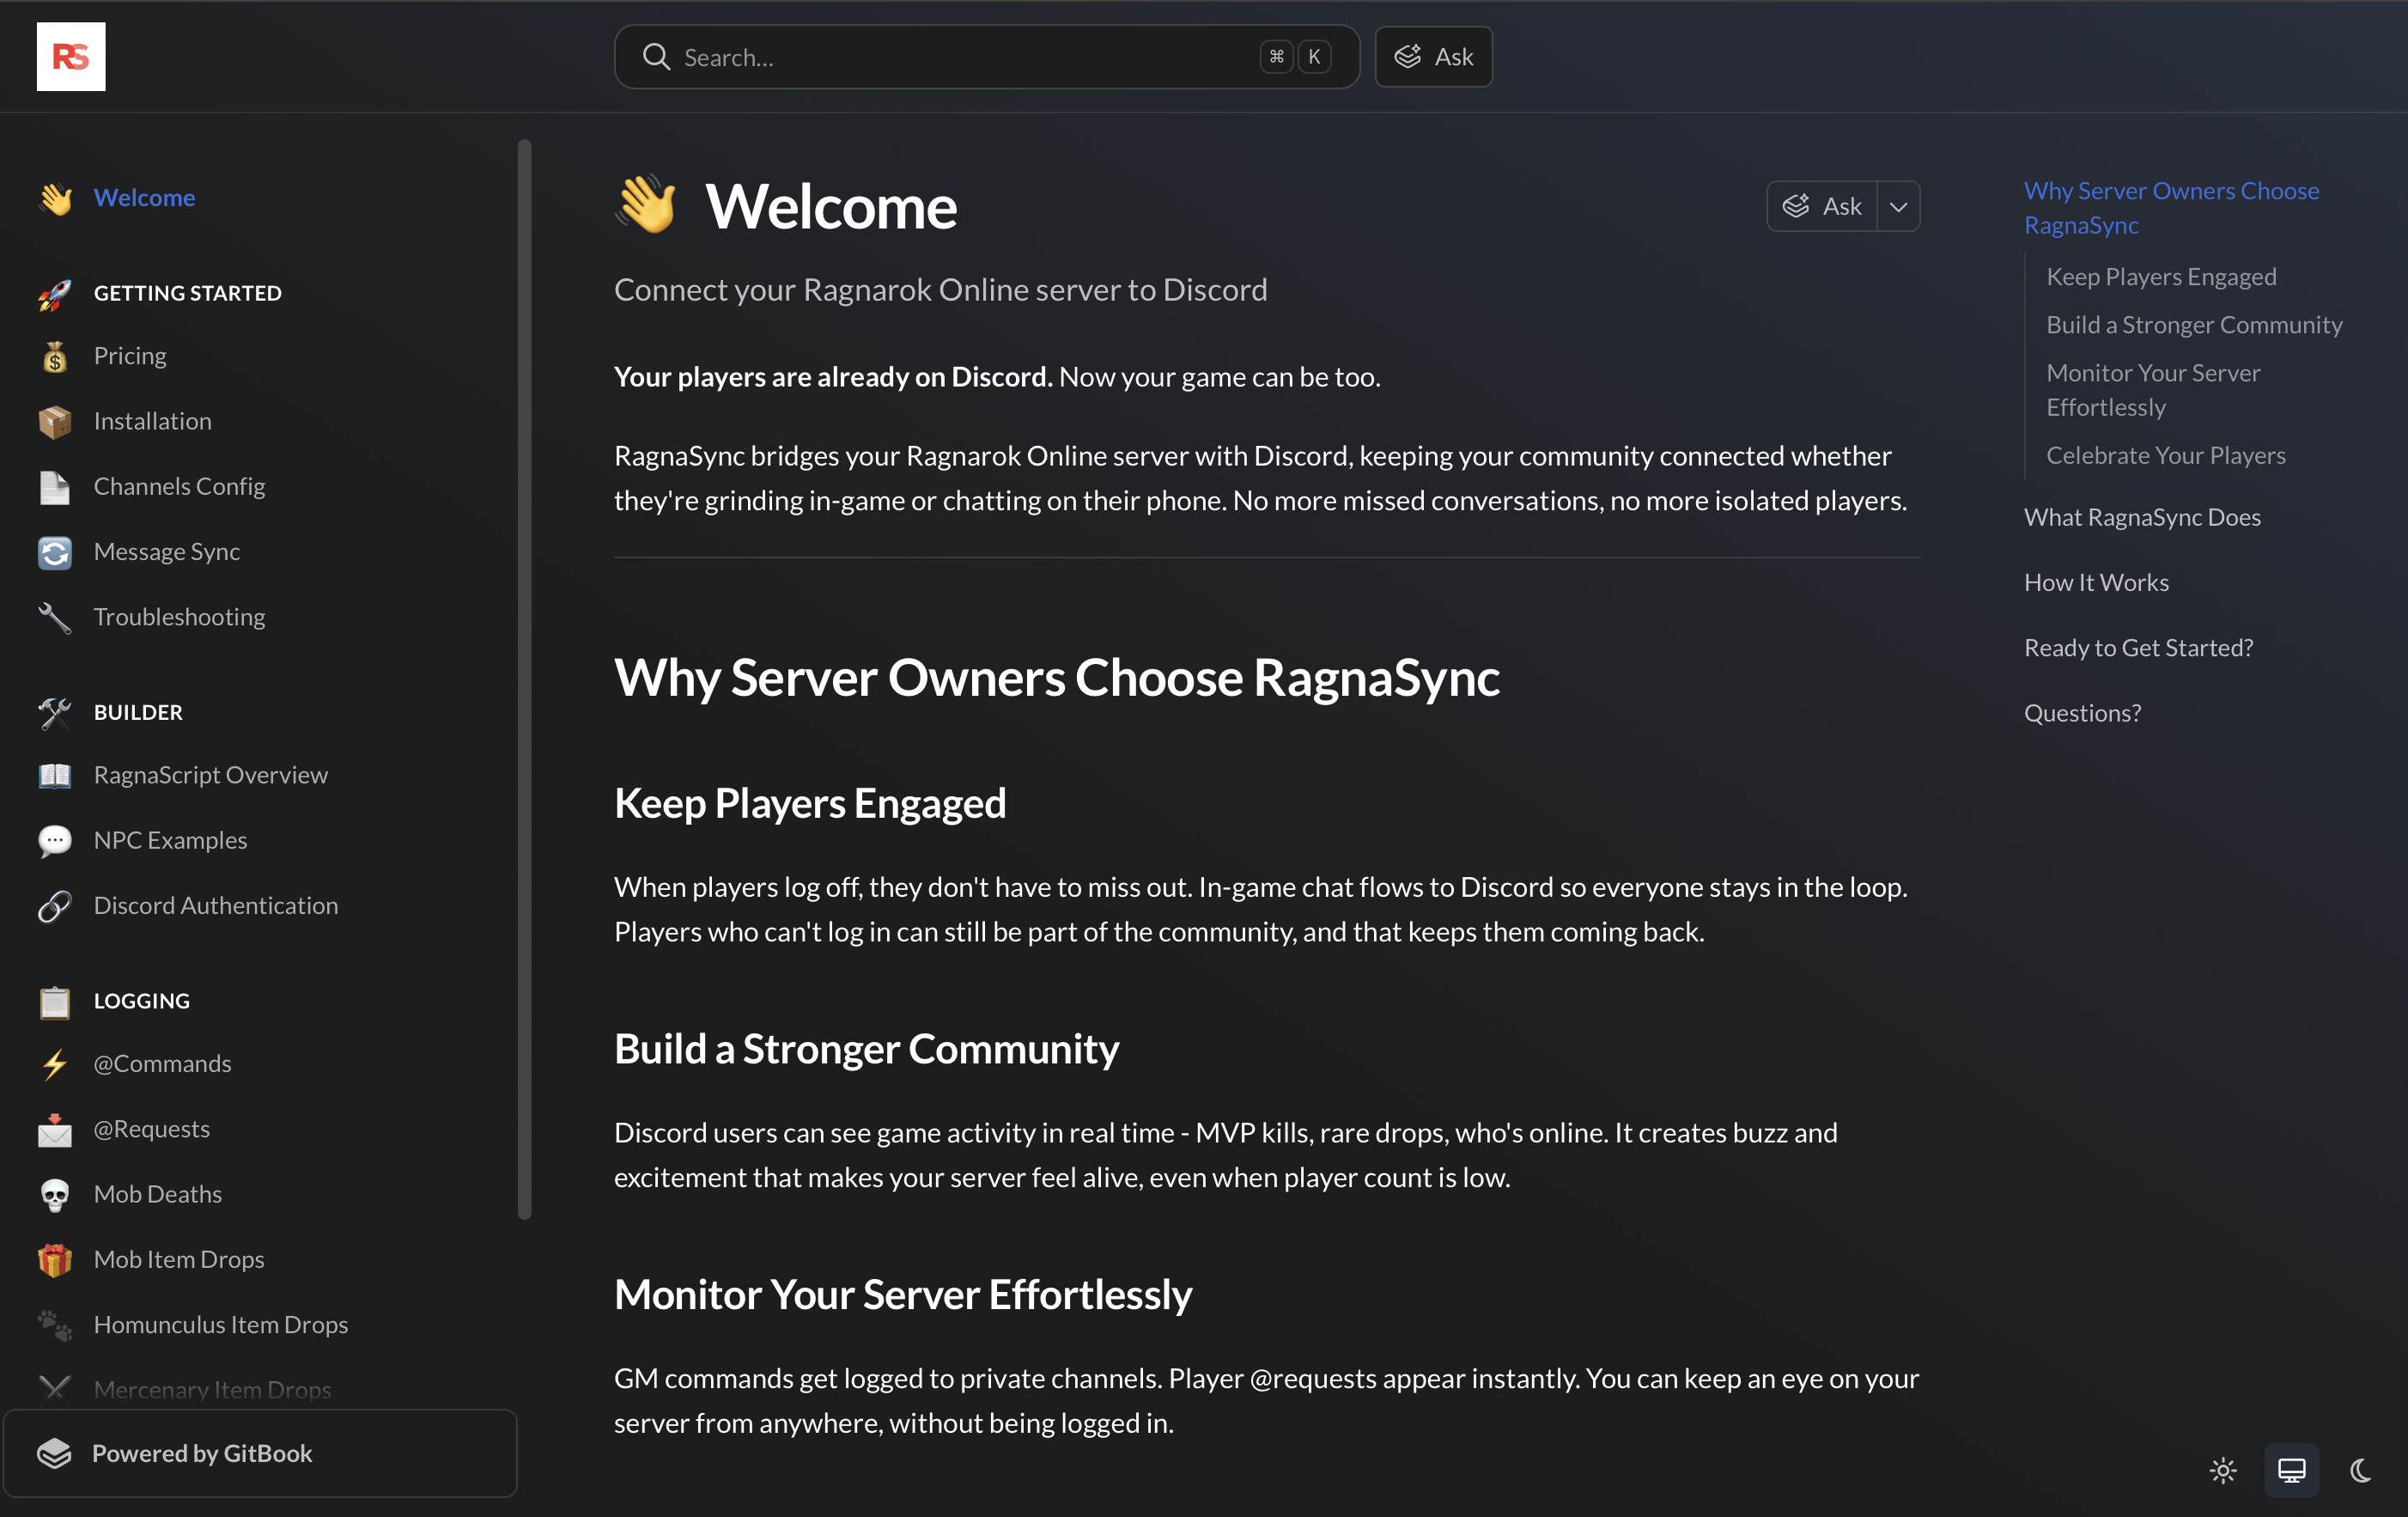Click the Discord Authentication chain icon
Viewport: 2408px width, 1517px height.
55,905
